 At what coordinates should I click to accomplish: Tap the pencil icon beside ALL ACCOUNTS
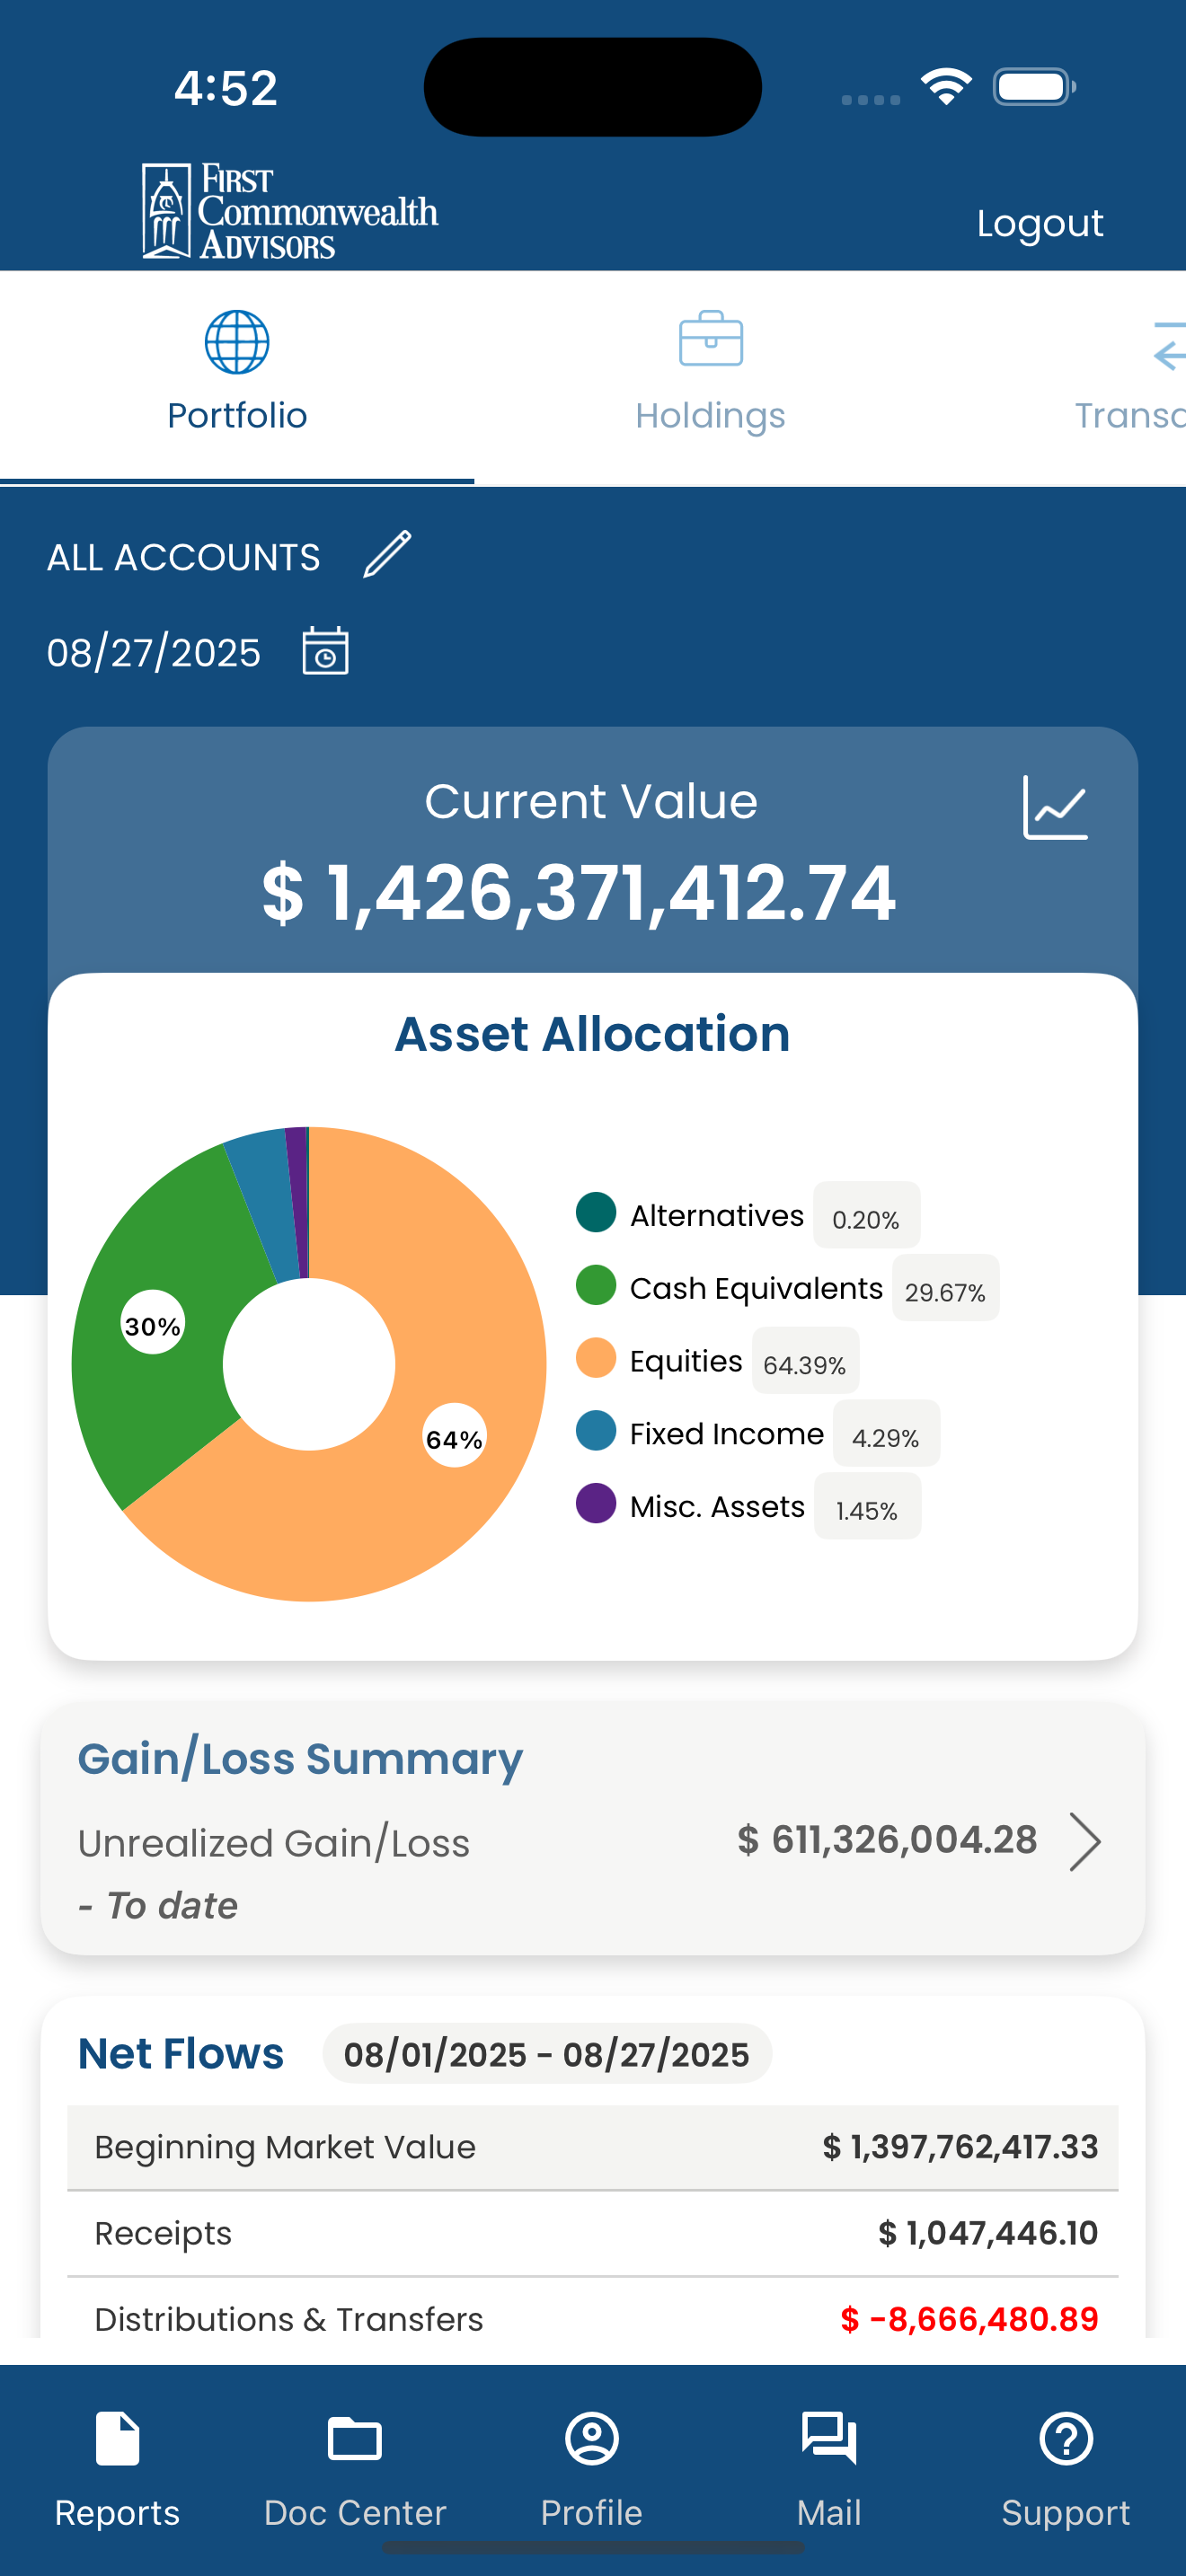387,554
